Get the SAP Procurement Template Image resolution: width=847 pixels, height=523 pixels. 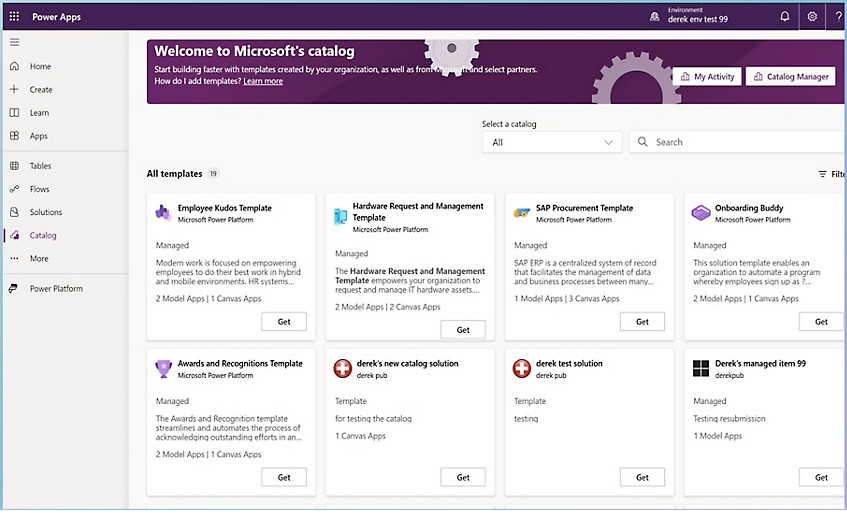point(642,321)
